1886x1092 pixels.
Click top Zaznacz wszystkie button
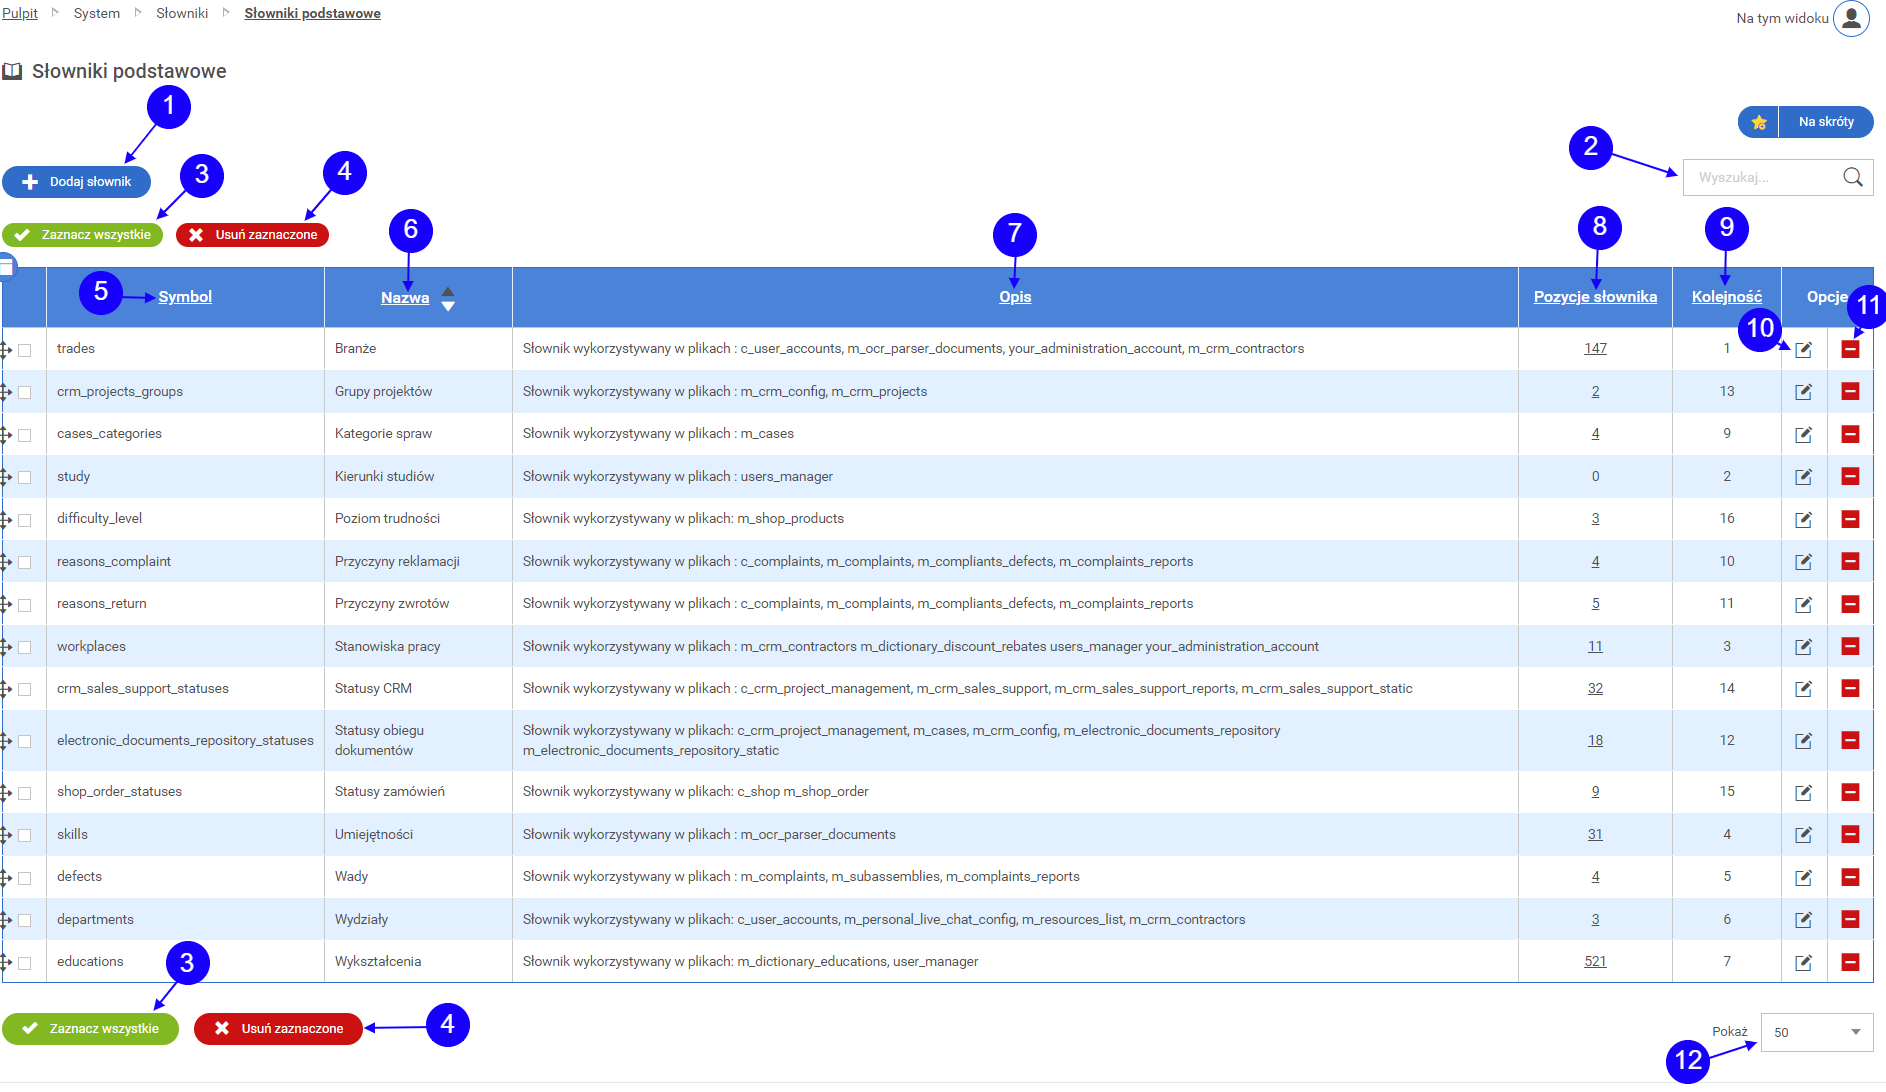click(x=82, y=235)
